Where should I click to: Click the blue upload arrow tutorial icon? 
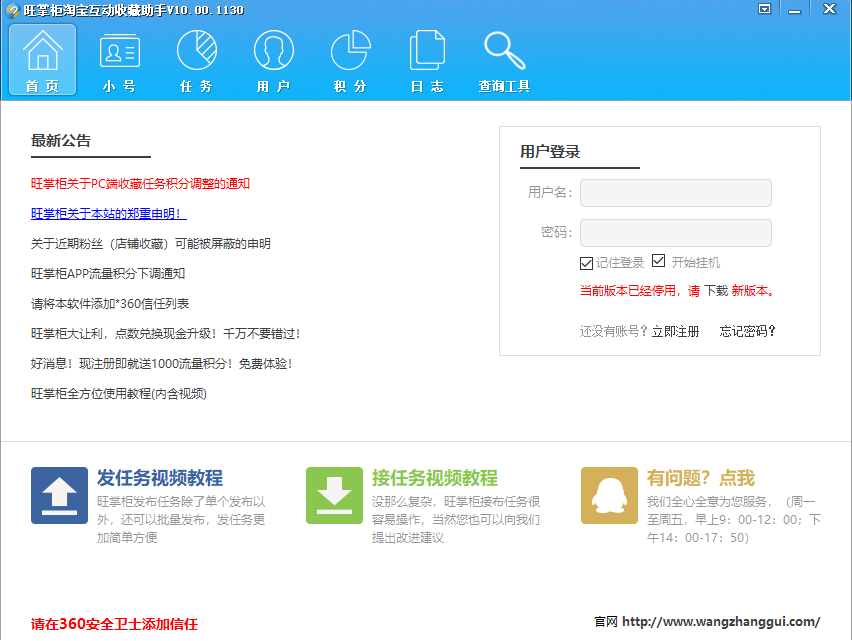point(59,495)
